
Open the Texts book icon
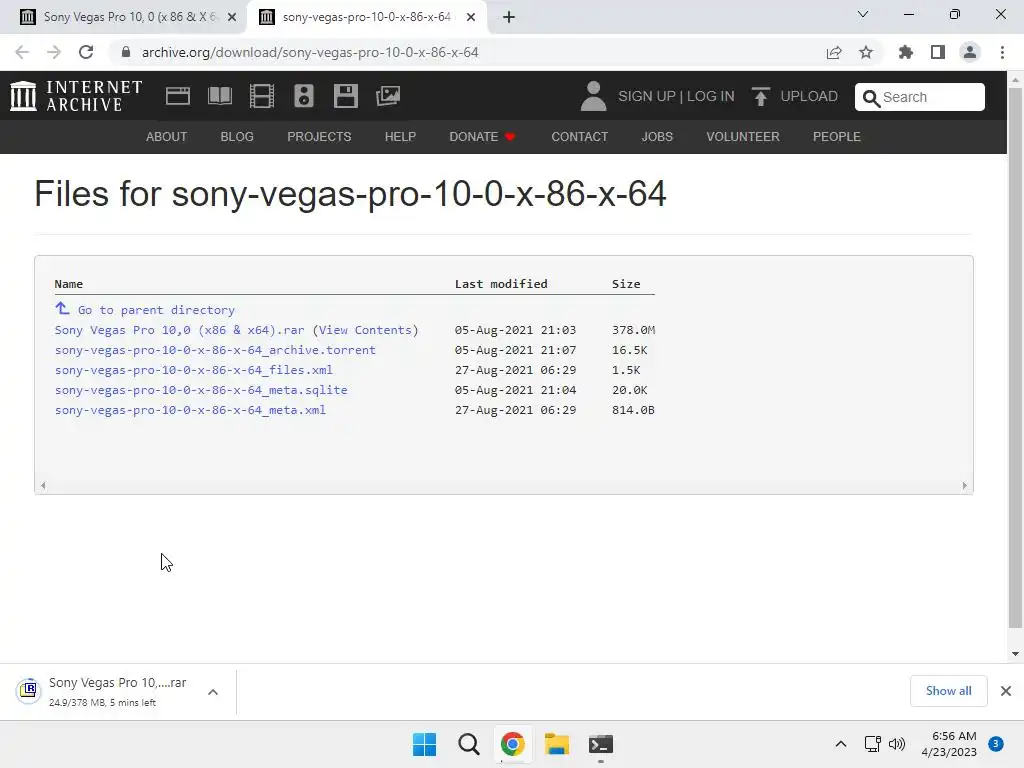(219, 96)
